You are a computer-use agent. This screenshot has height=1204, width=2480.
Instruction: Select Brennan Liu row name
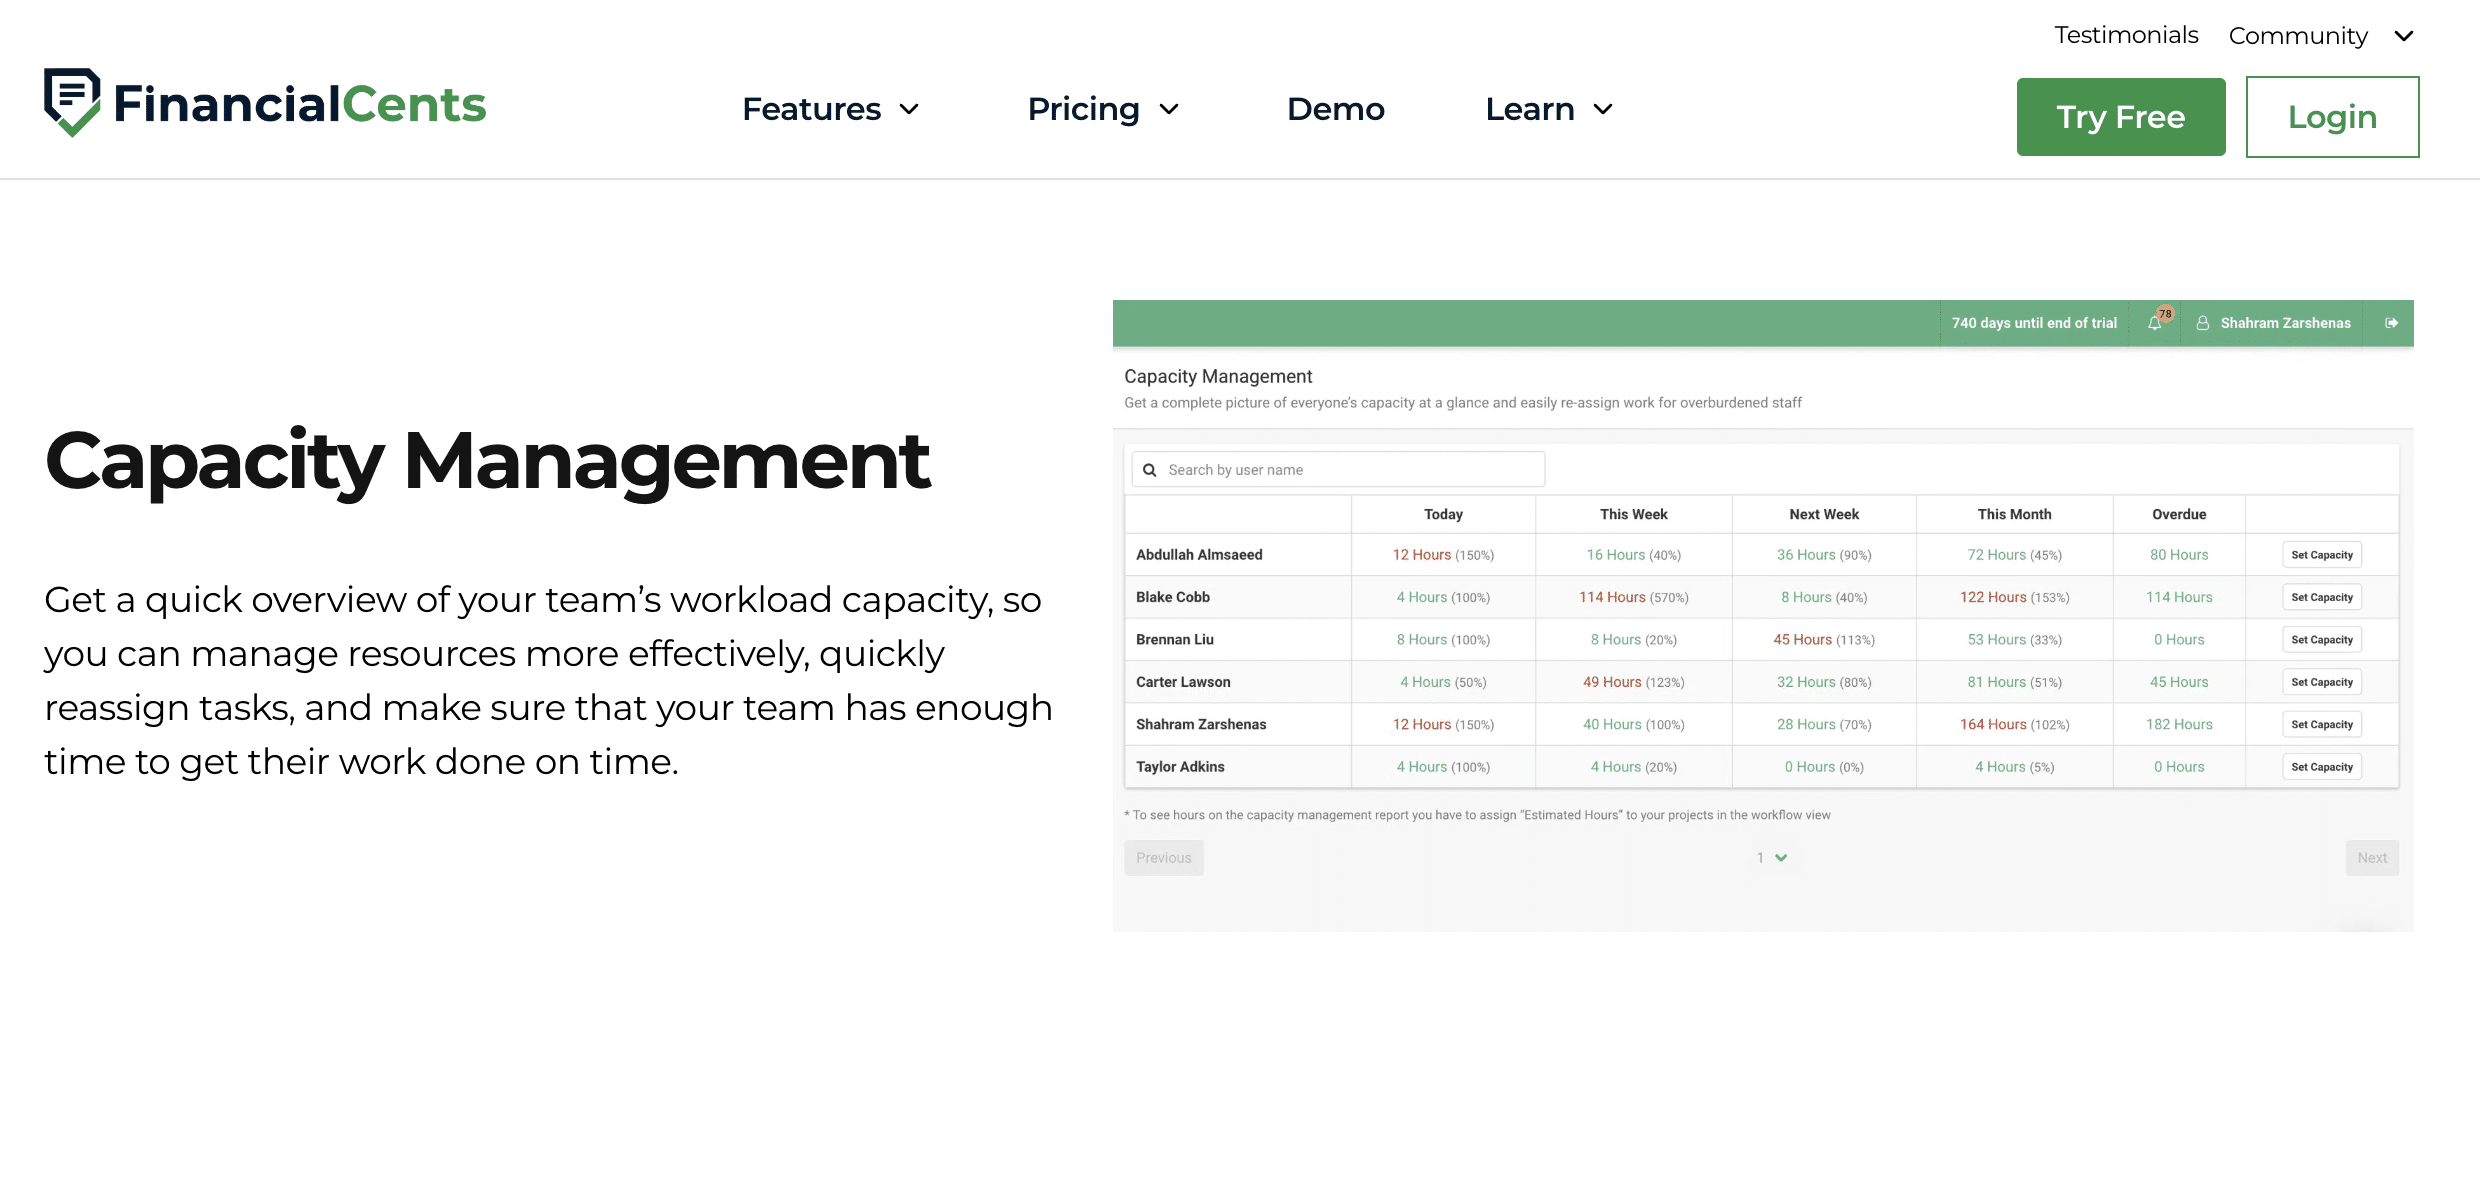coord(1175,640)
